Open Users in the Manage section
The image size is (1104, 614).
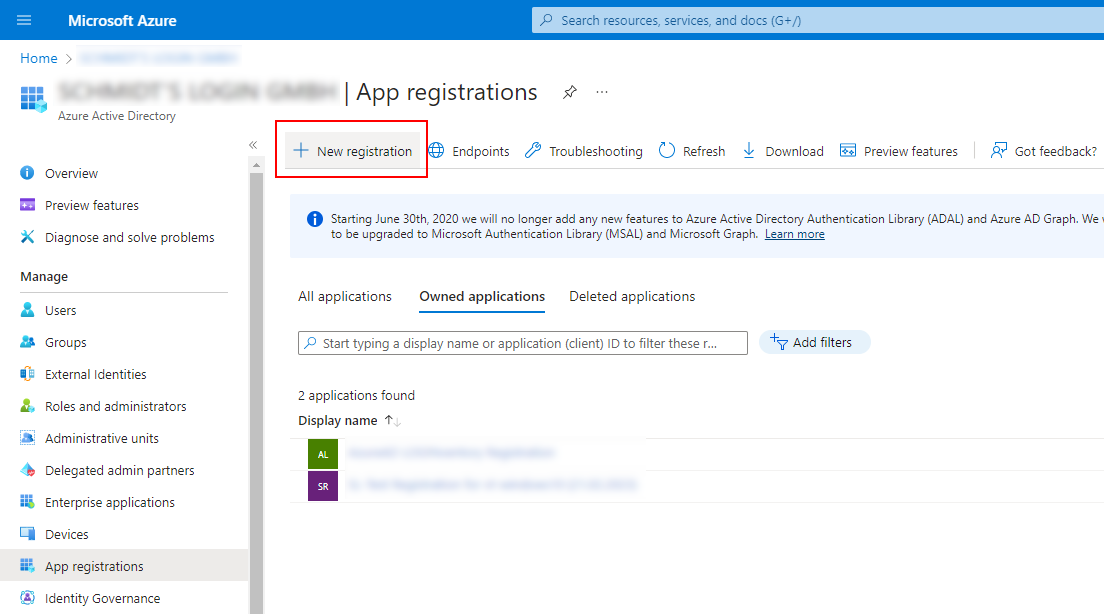(61, 311)
